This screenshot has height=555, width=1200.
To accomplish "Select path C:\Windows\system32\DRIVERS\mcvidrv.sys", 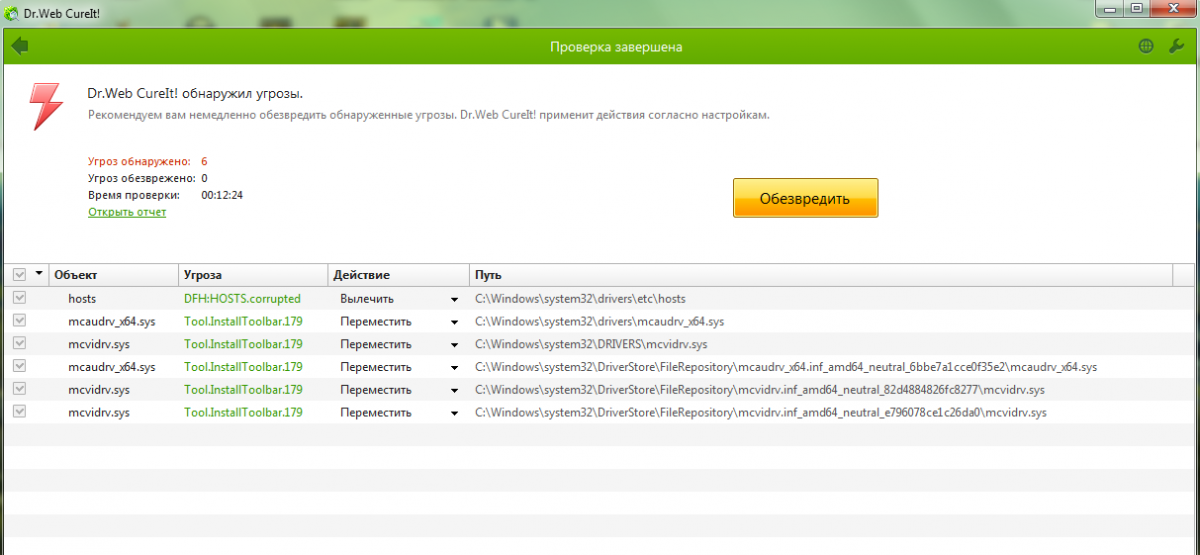I will tap(591, 344).
